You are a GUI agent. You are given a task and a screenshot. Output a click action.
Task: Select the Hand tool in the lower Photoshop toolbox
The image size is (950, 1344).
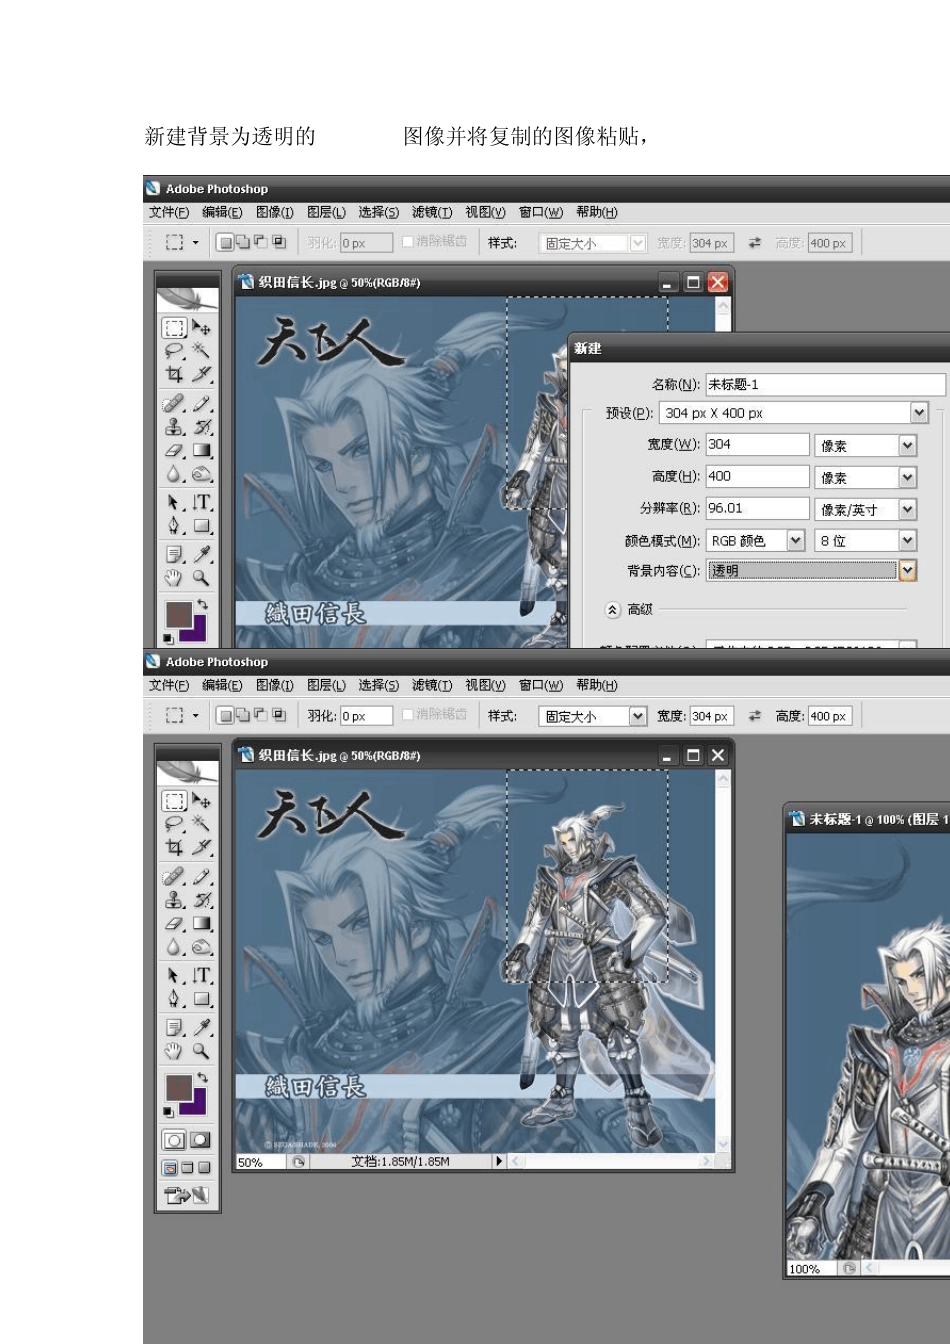[x=175, y=1051]
